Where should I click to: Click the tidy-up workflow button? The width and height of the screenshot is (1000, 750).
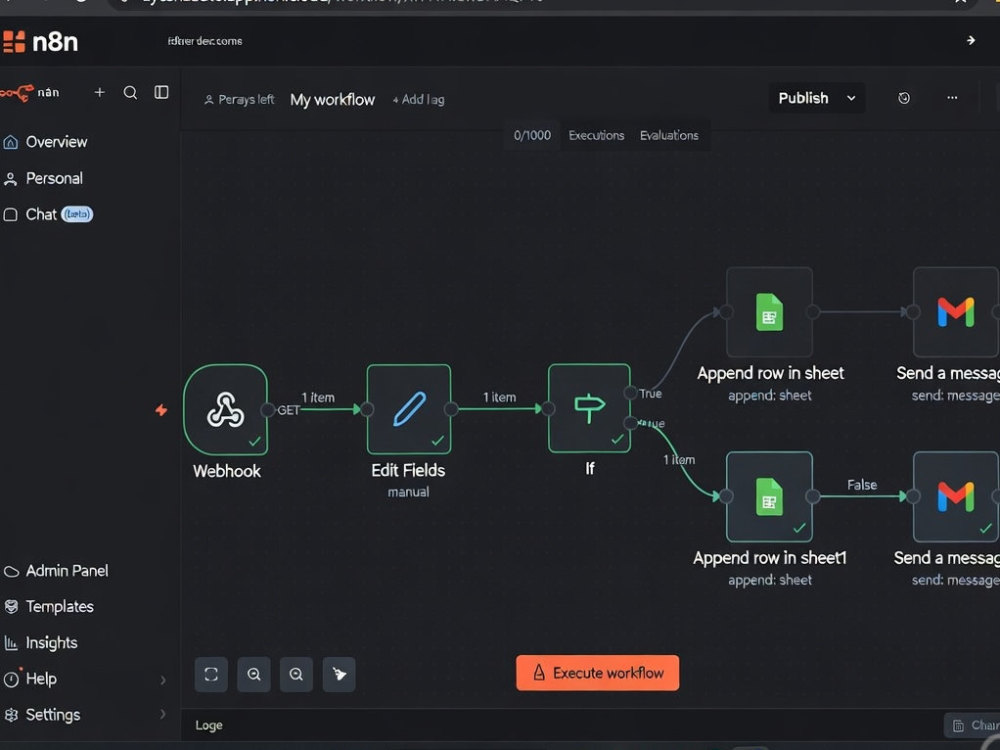[x=339, y=674]
